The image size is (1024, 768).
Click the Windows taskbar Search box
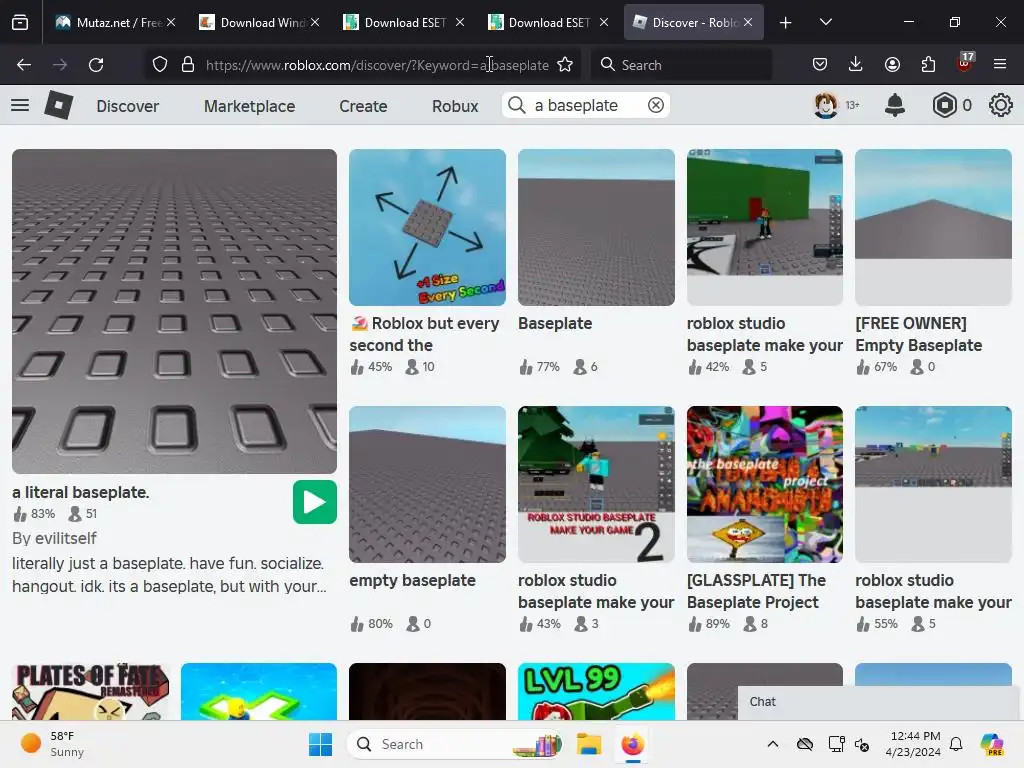click(454, 744)
